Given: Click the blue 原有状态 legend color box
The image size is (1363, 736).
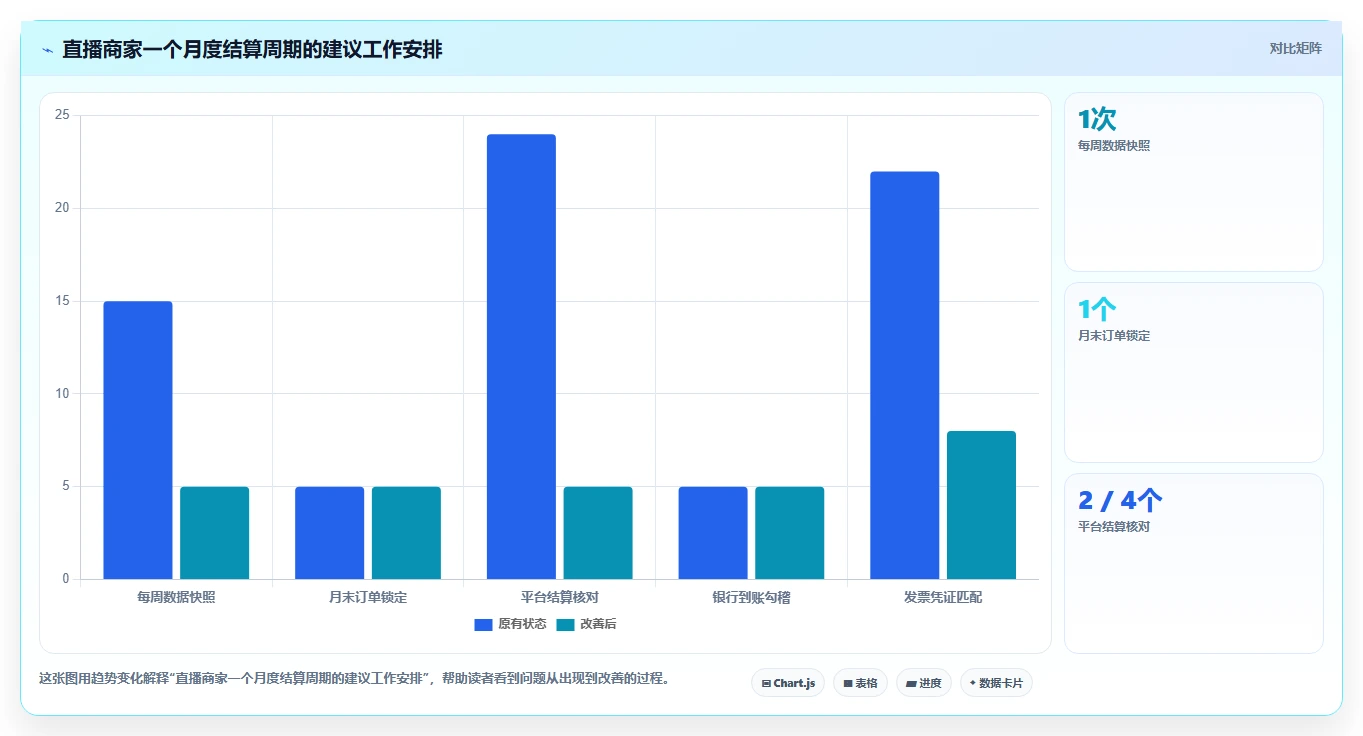Looking at the screenshot, I should pos(483,624).
